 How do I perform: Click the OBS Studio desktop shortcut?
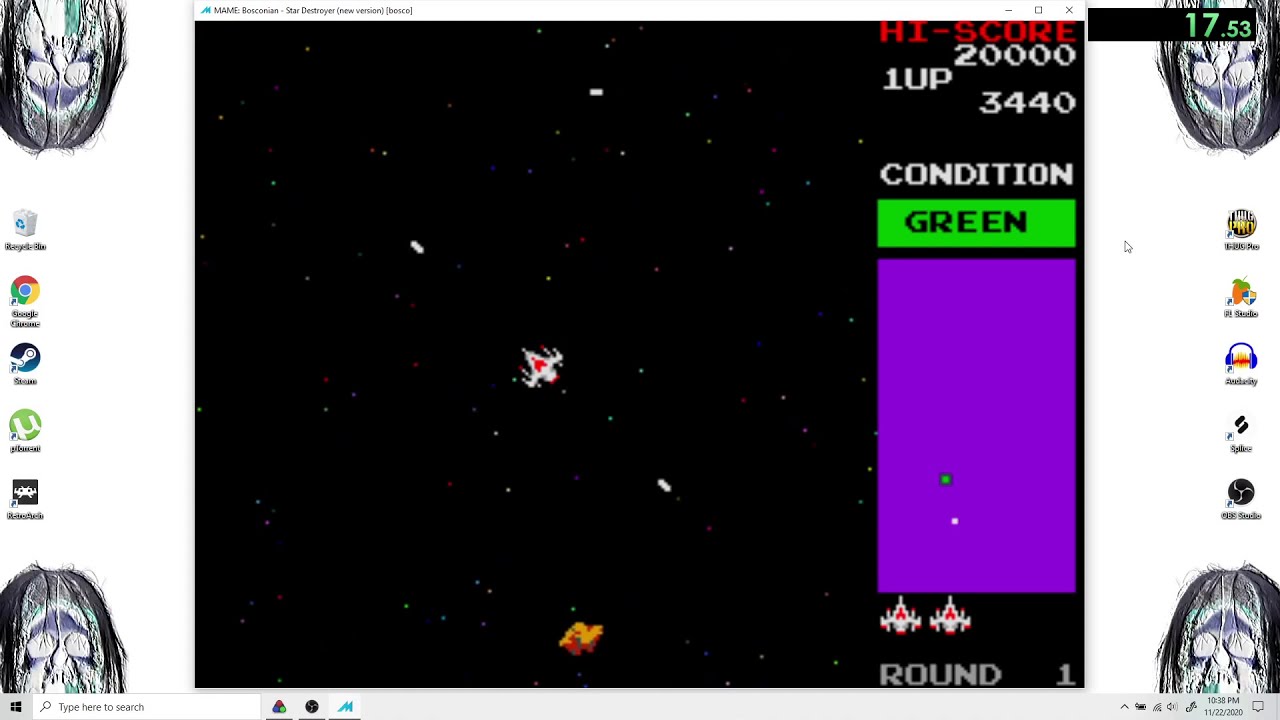1241,499
